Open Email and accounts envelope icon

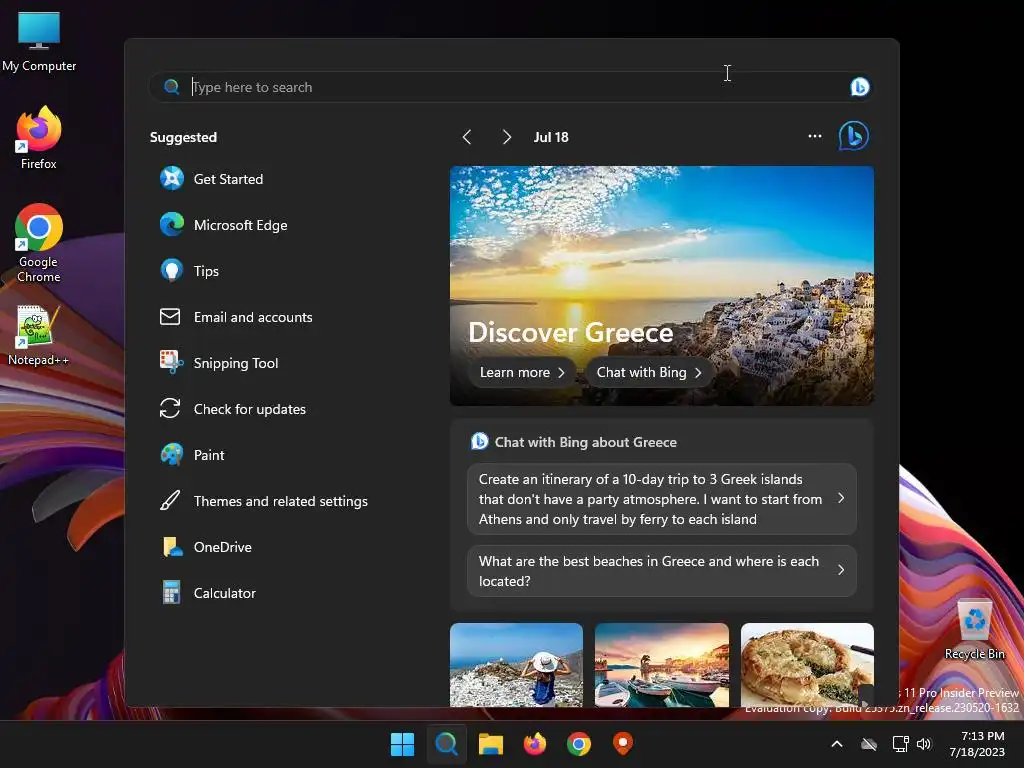170,317
